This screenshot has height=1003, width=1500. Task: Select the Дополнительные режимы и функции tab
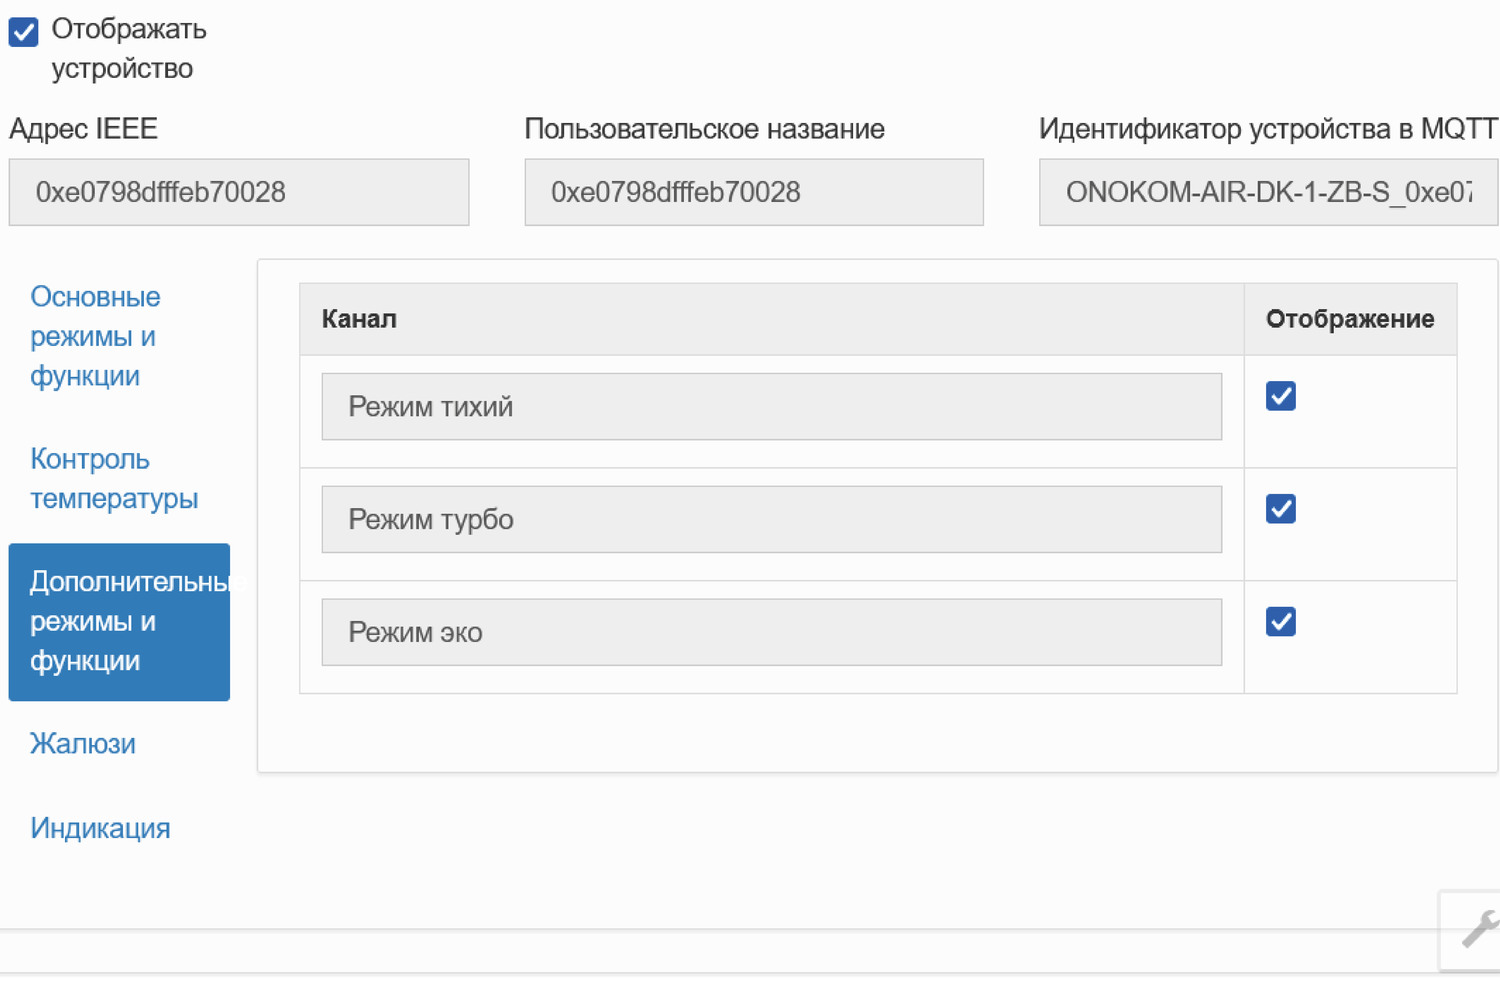(x=119, y=621)
